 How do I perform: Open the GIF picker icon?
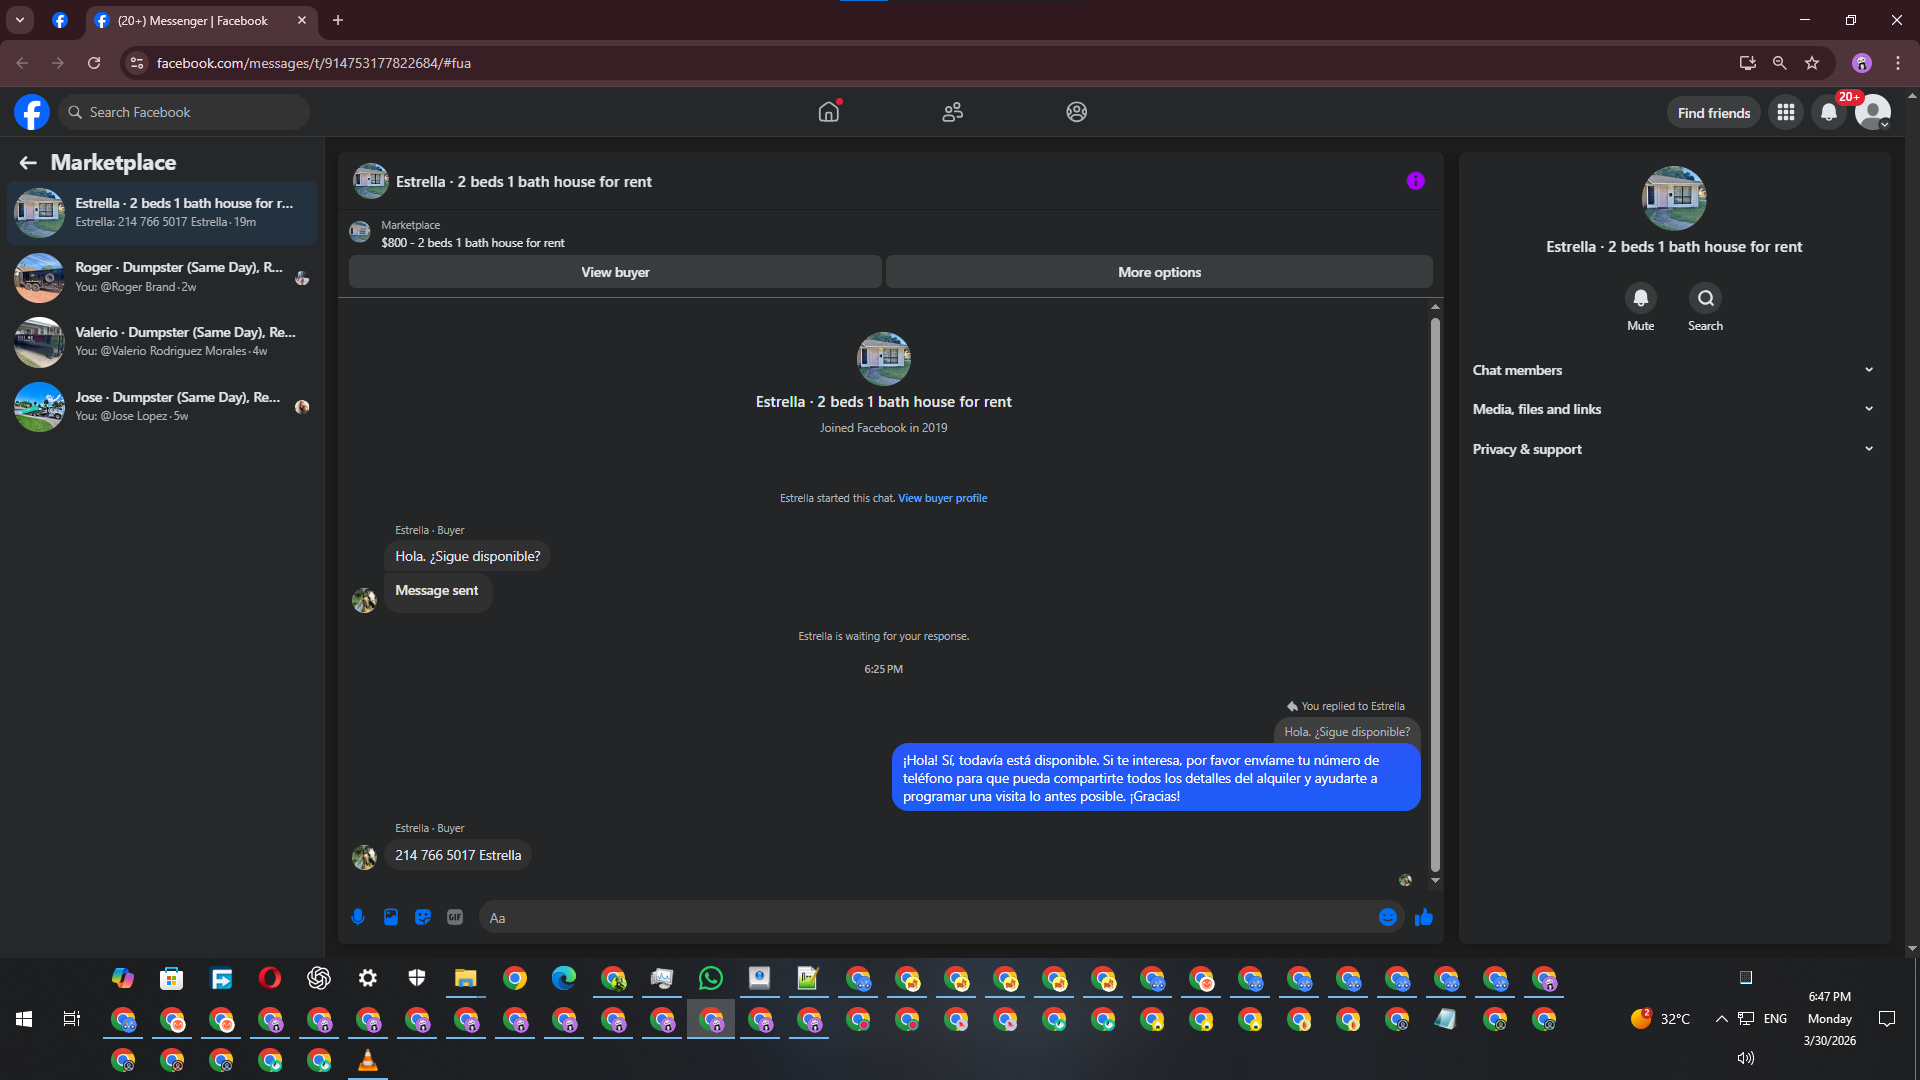(455, 917)
